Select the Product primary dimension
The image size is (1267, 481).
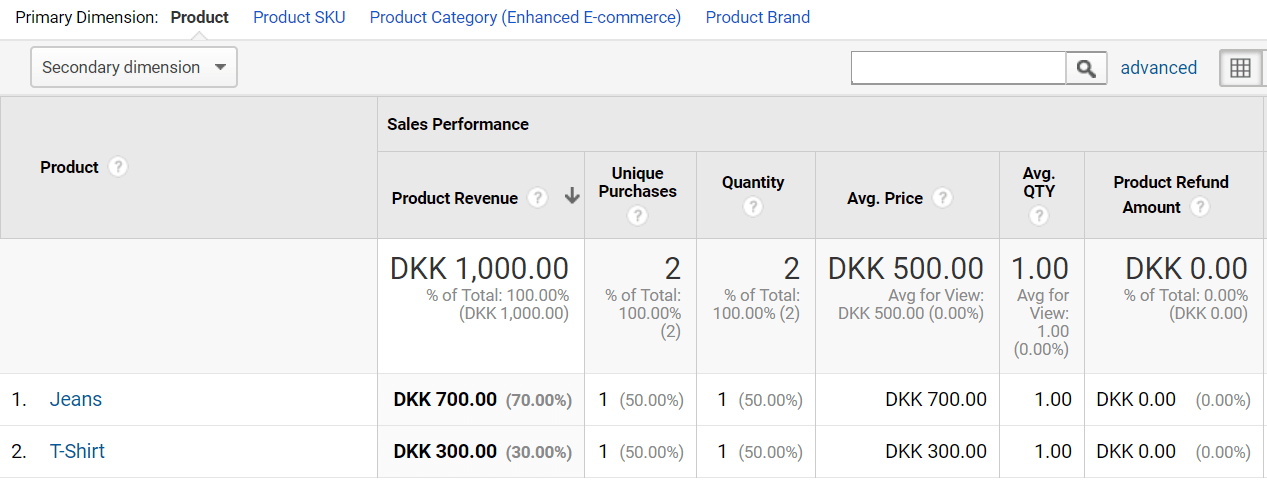click(200, 17)
